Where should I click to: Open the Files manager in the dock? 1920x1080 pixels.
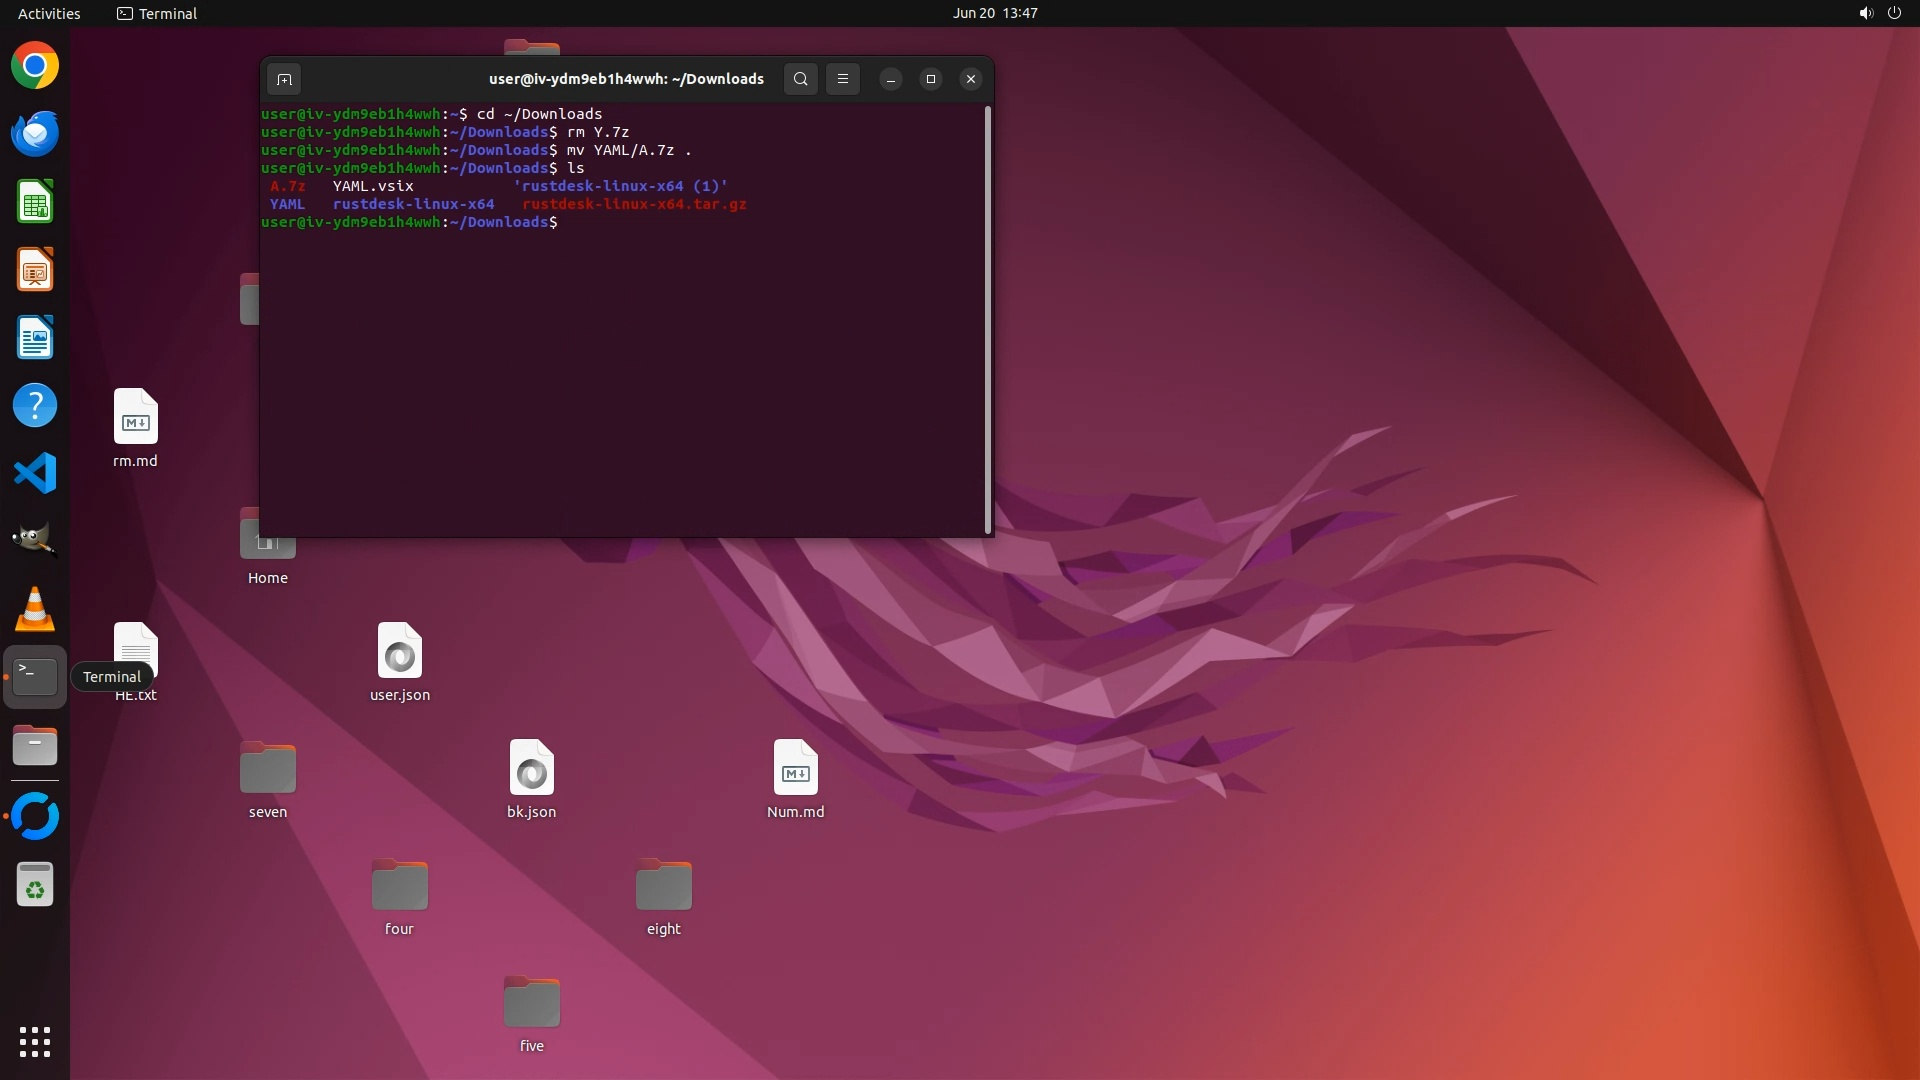click(35, 746)
